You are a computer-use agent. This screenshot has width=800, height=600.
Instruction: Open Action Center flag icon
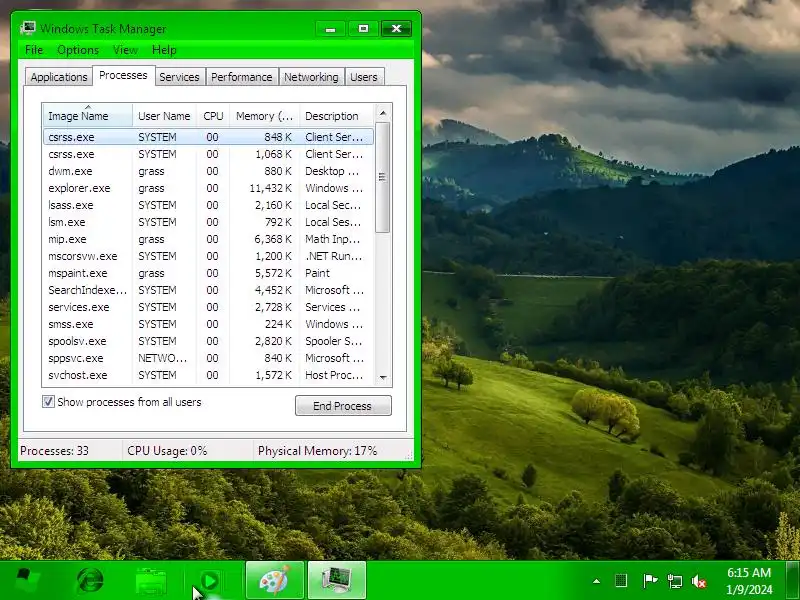[649, 581]
